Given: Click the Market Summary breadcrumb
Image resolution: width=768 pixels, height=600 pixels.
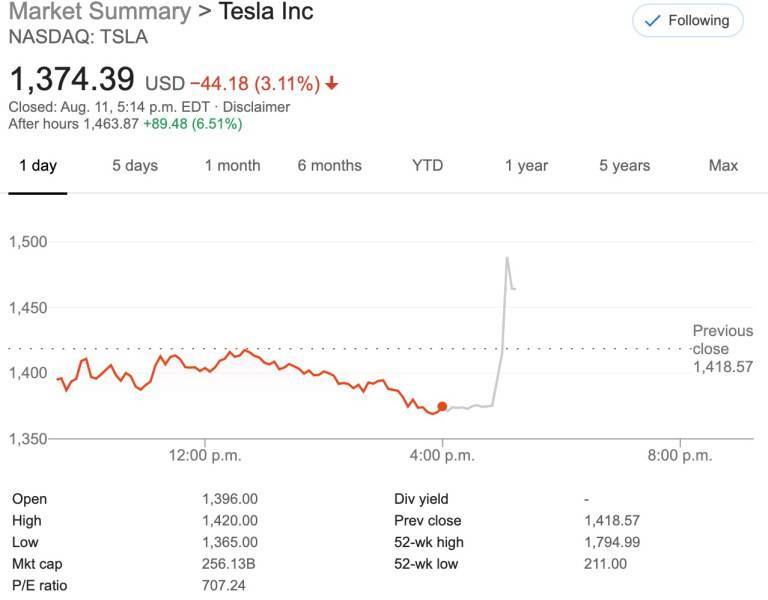Looking at the screenshot, I should (98, 13).
